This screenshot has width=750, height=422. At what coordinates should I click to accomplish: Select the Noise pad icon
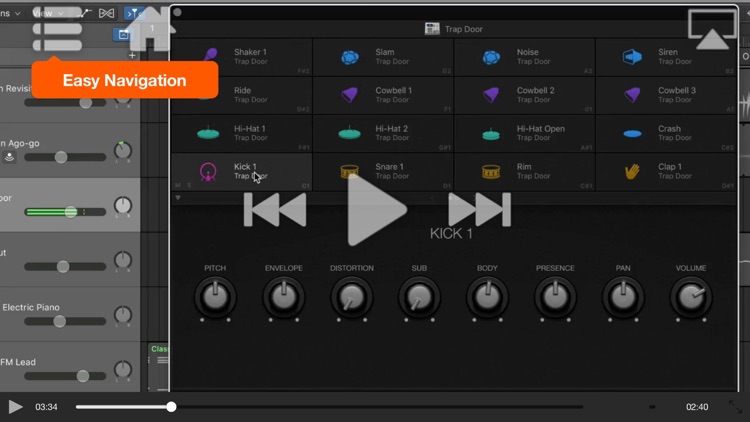(x=491, y=57)
